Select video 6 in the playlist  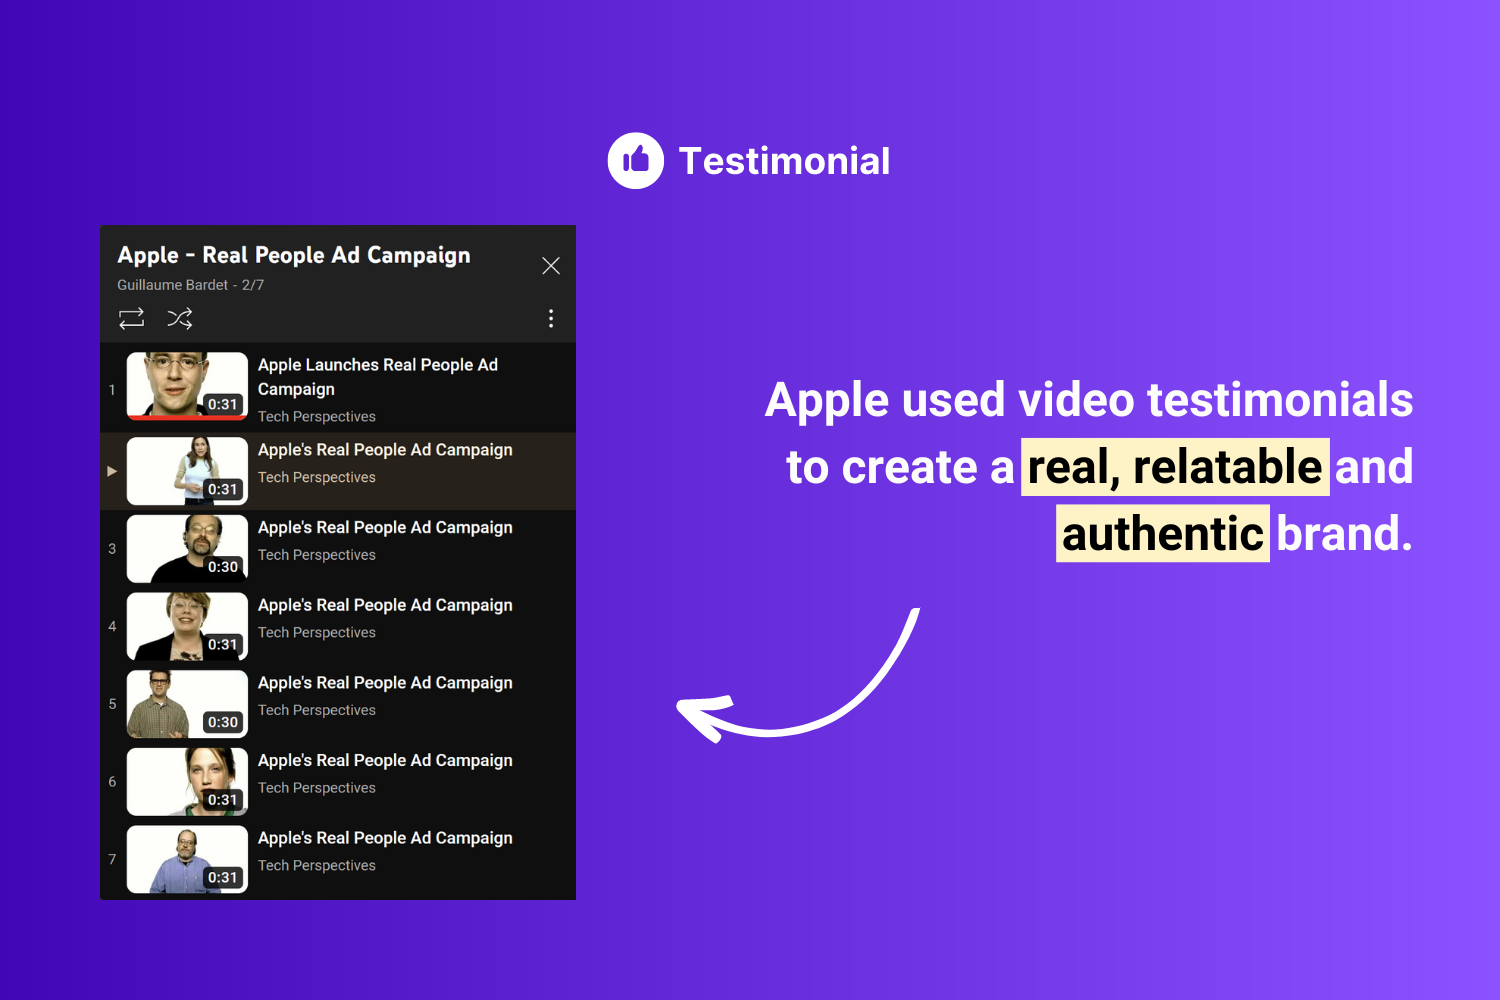[x=340, y=781]
